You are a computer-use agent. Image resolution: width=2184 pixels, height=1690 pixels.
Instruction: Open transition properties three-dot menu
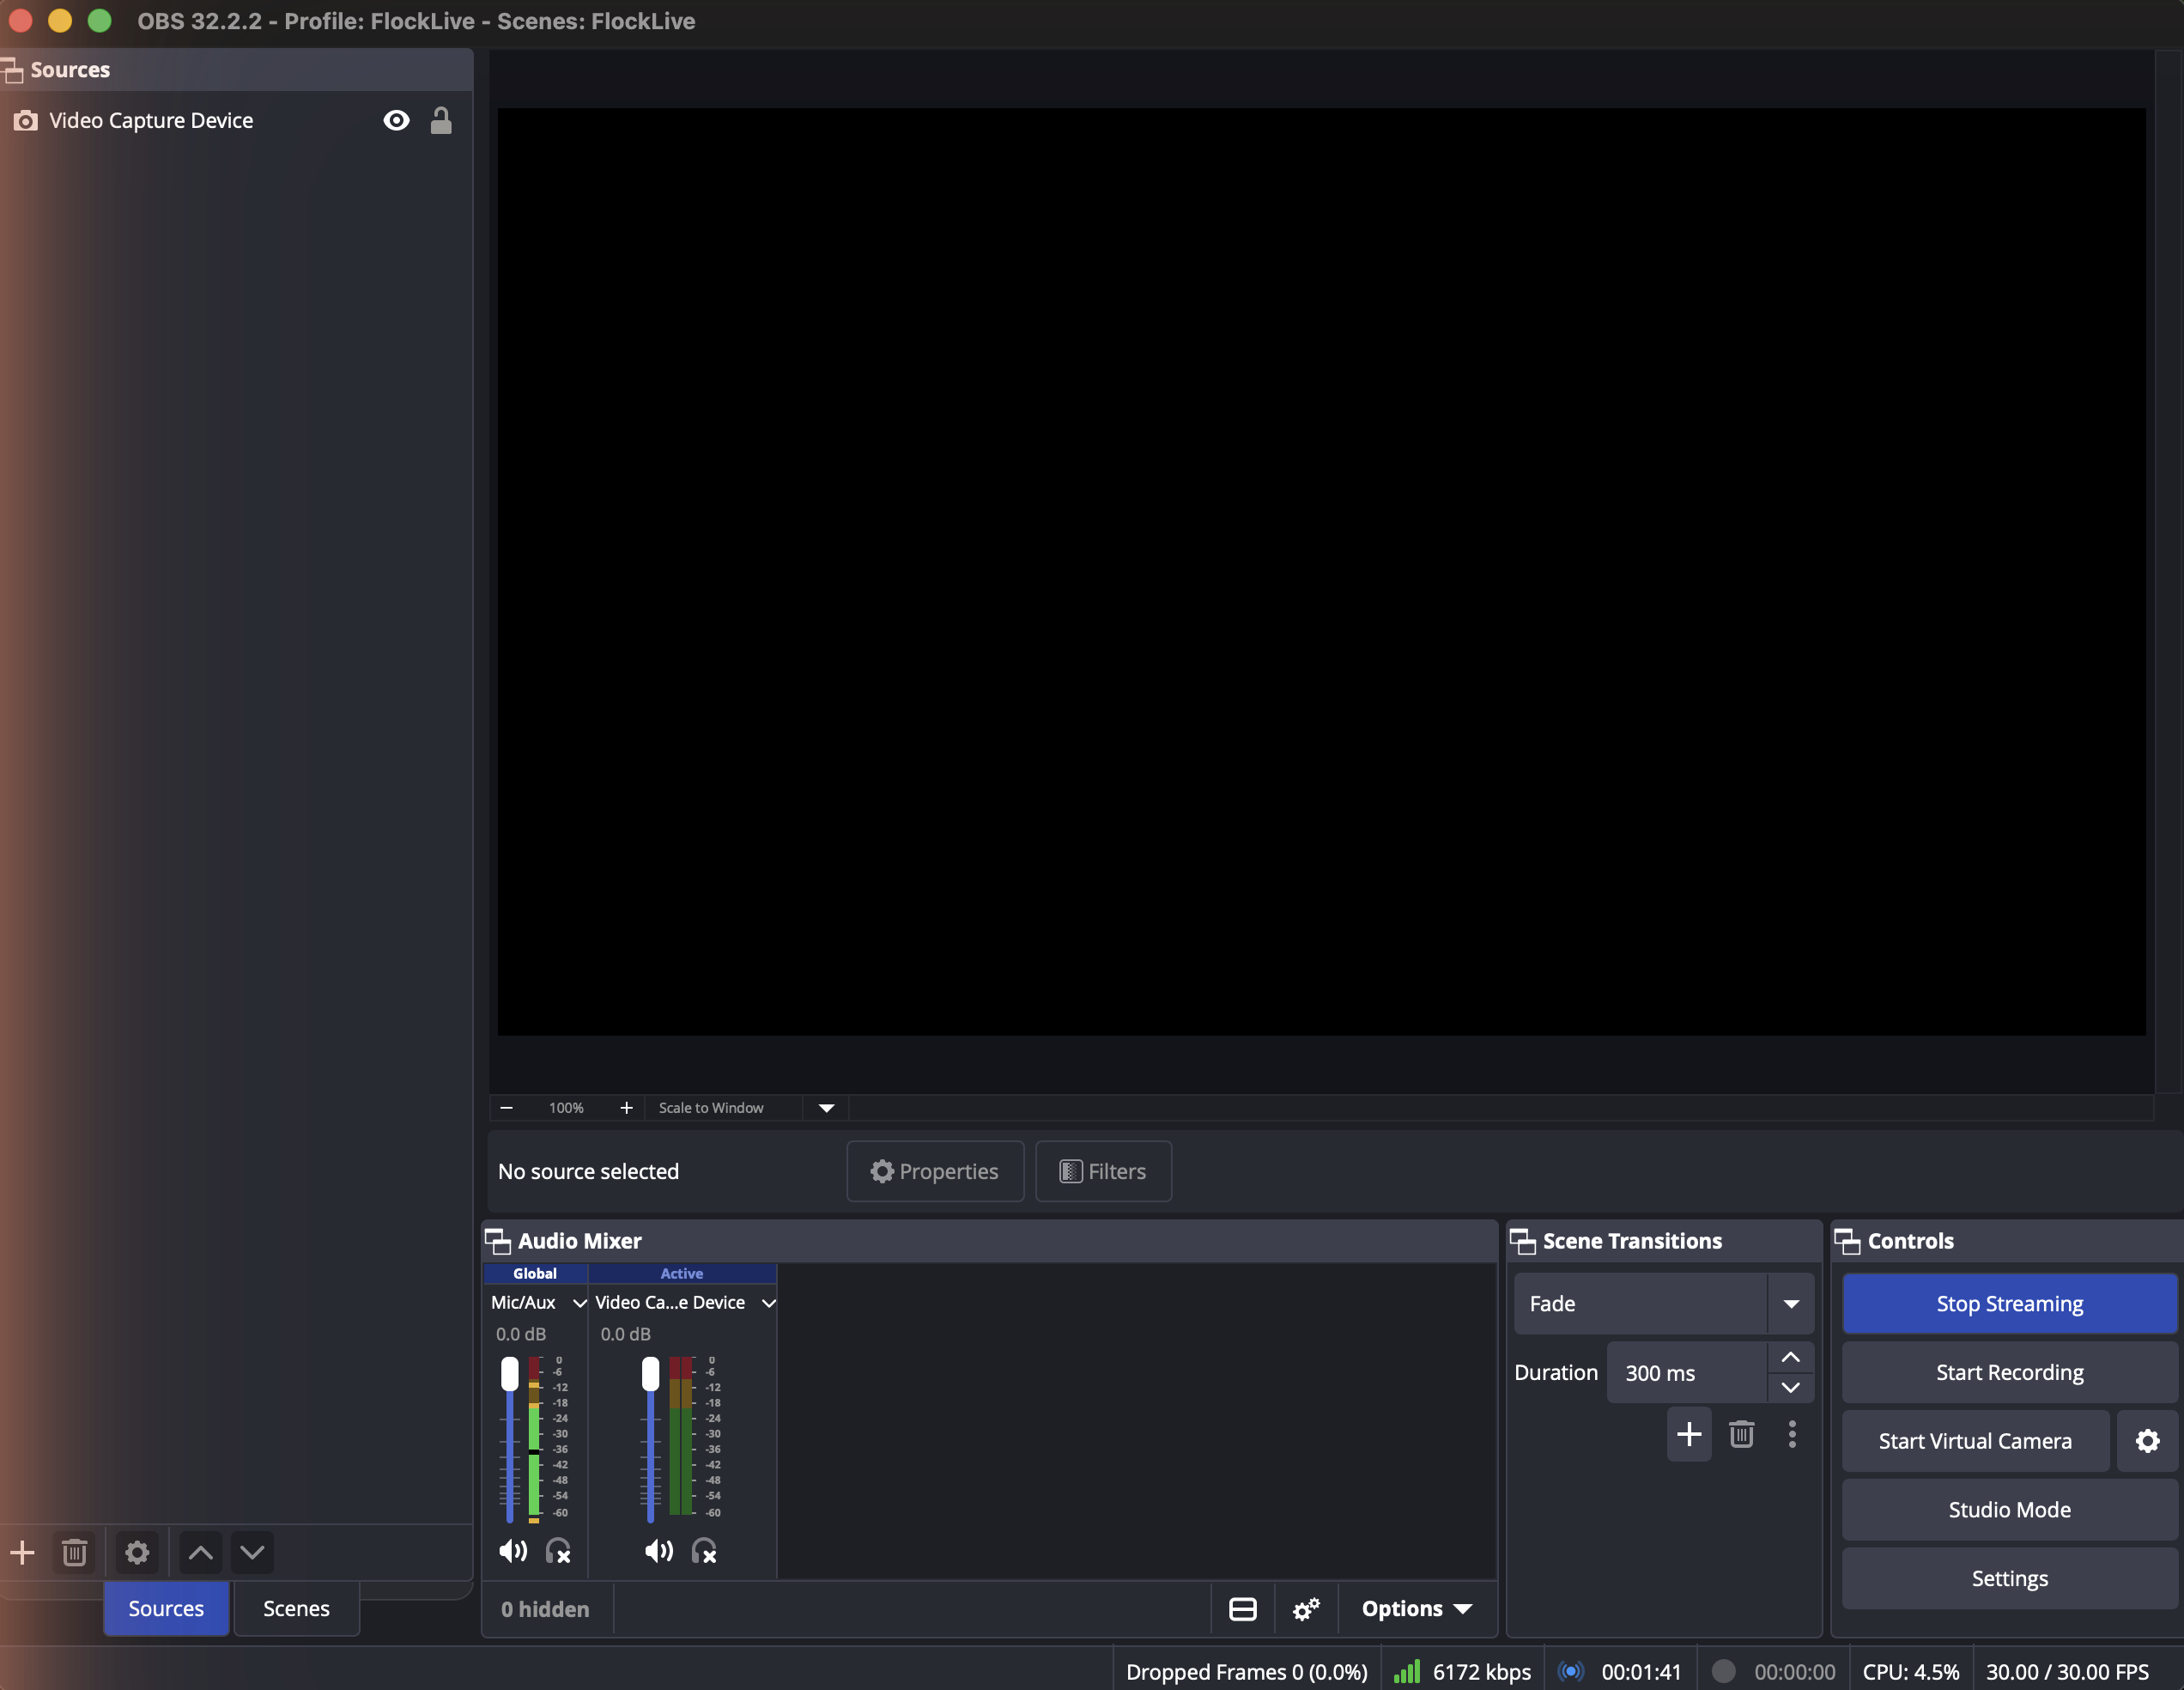1792,1435
